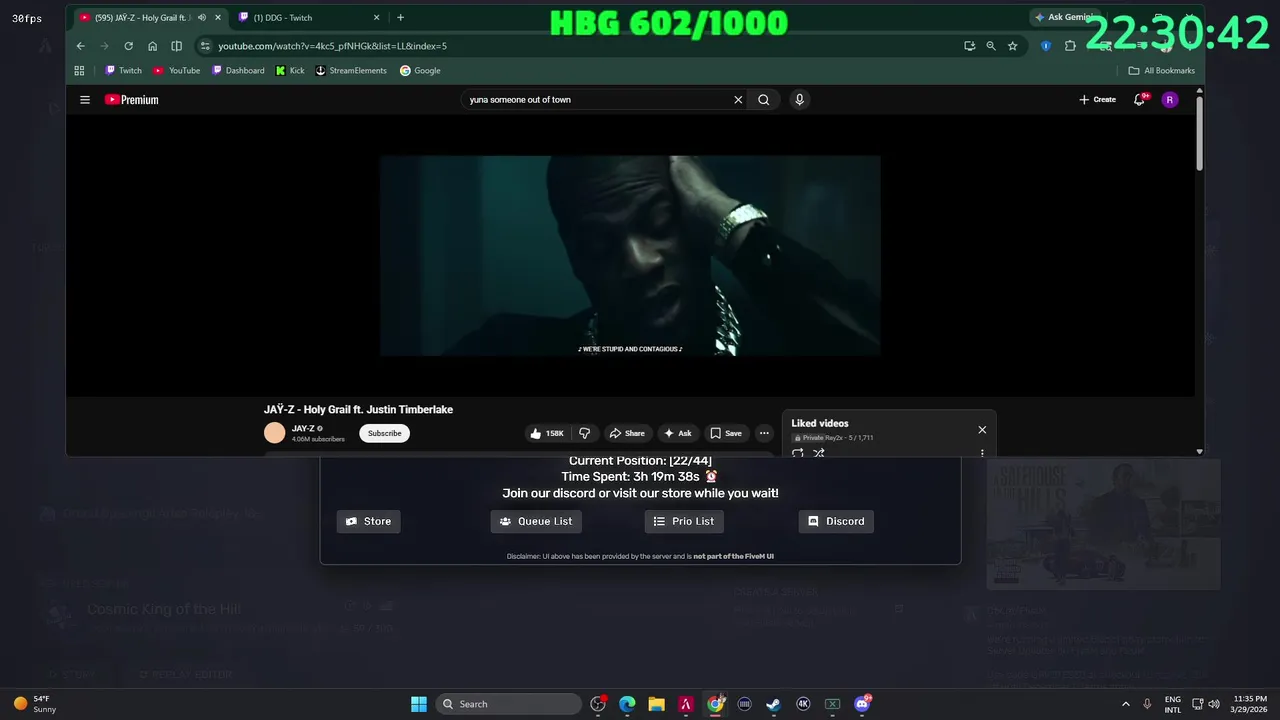
Task: Open Chrome extensions puzzle icon
Action: click(x=1070, y=46)
